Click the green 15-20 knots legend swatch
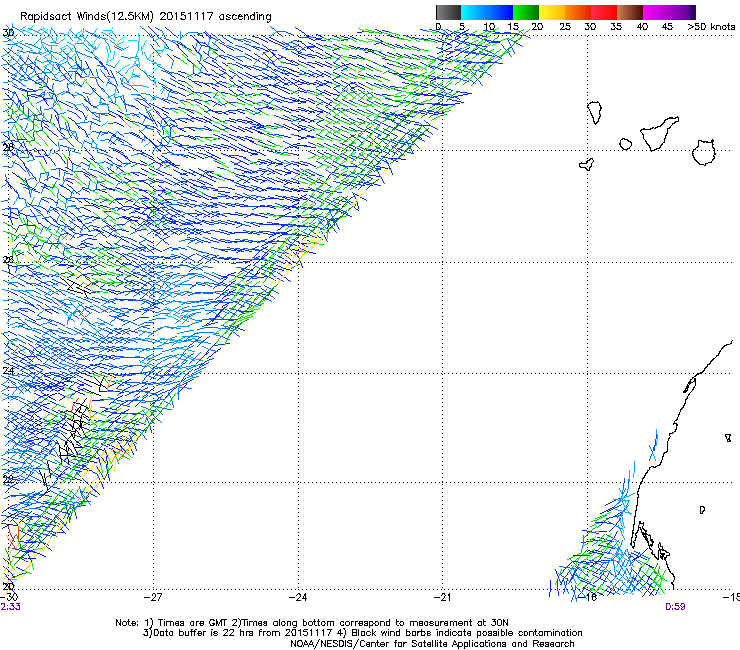Image resolution: width=740 pixels, height=650 pixels. point(526,12)
